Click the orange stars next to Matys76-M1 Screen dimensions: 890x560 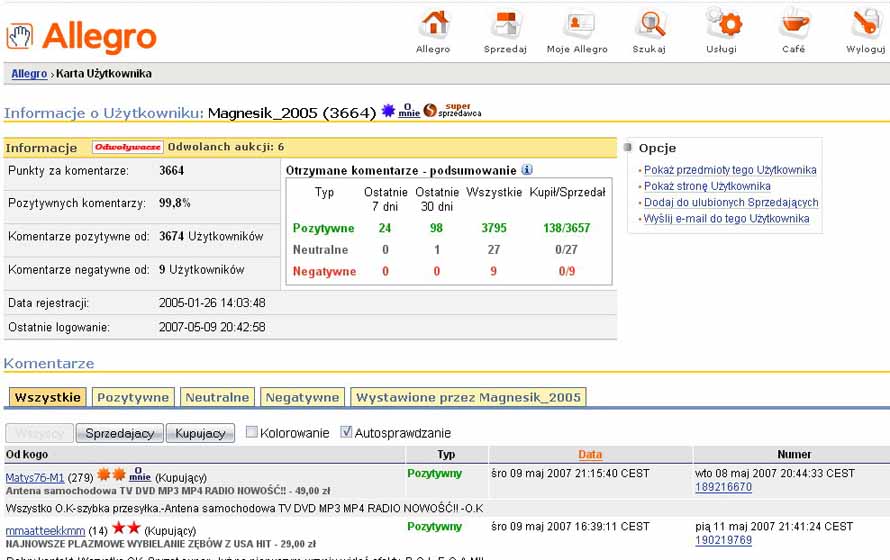(111, 474)
